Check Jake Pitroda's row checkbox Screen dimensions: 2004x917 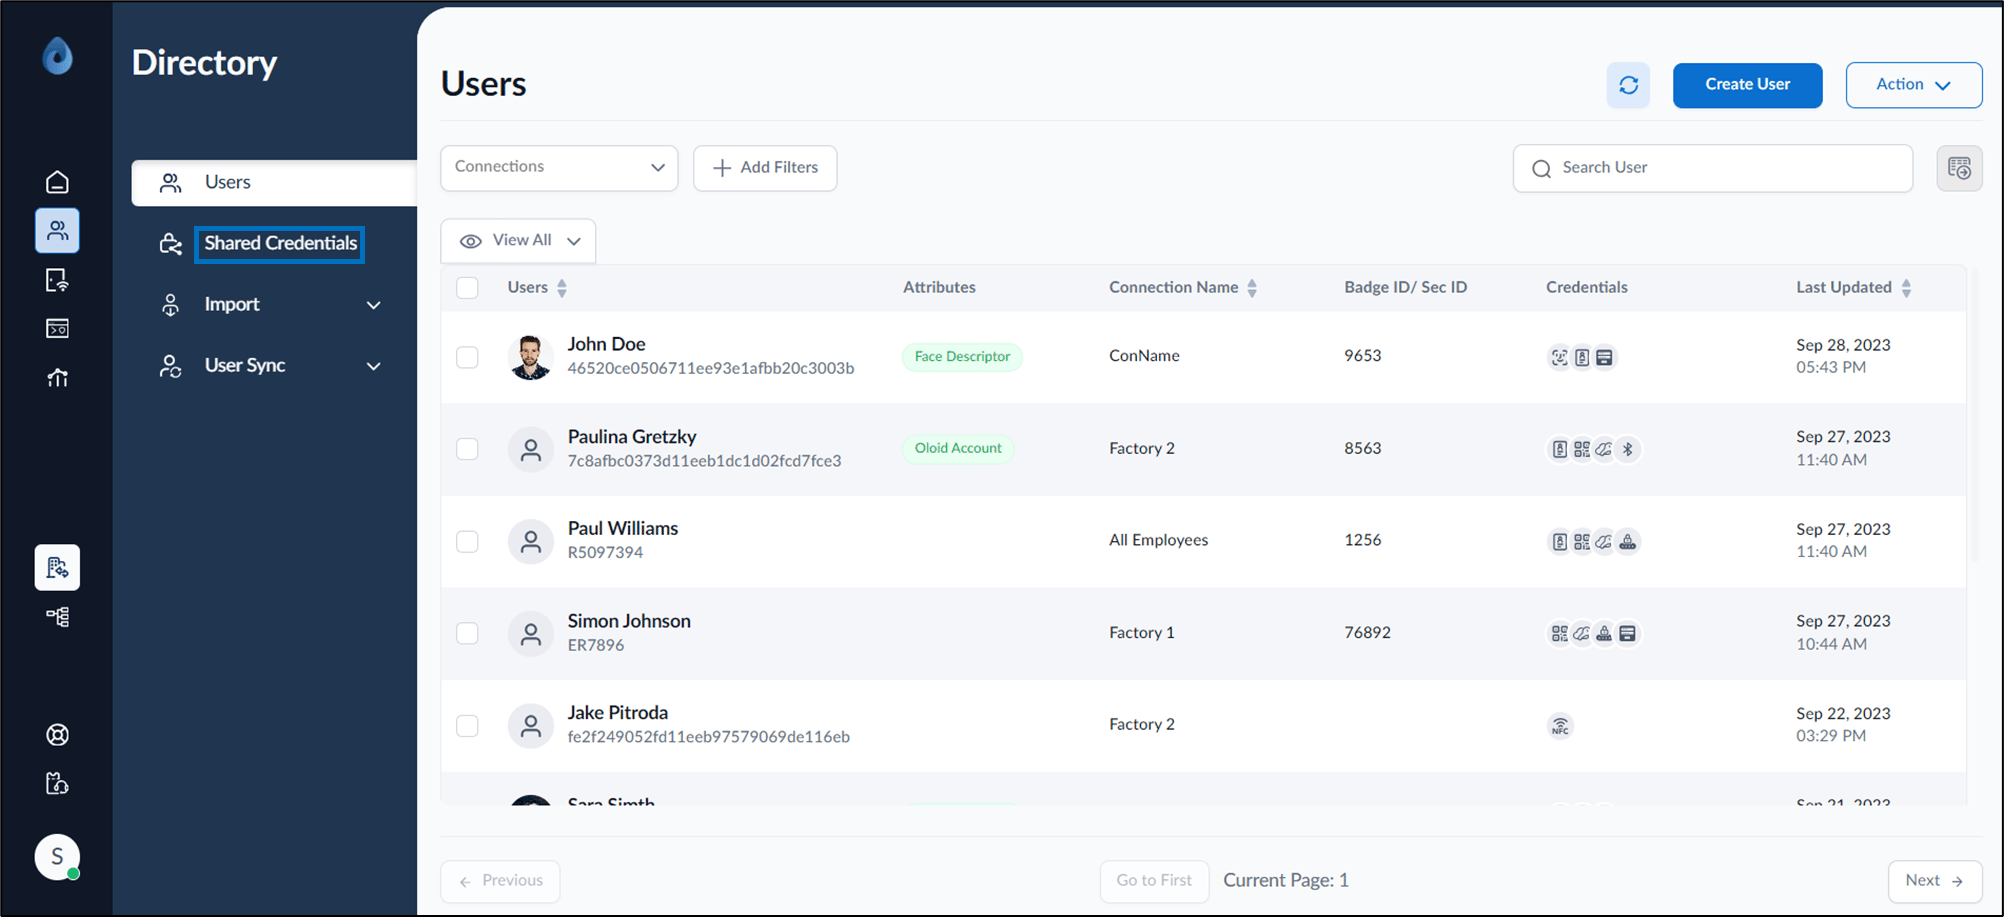[467, 725]
